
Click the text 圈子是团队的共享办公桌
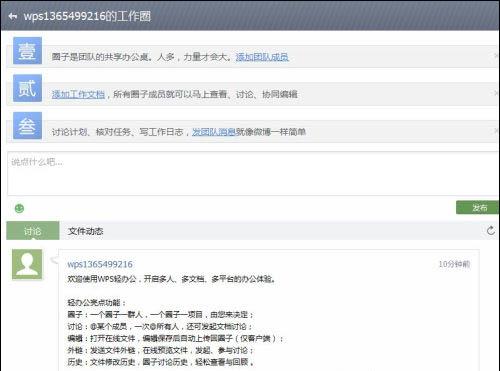click(x=100, y=57)
